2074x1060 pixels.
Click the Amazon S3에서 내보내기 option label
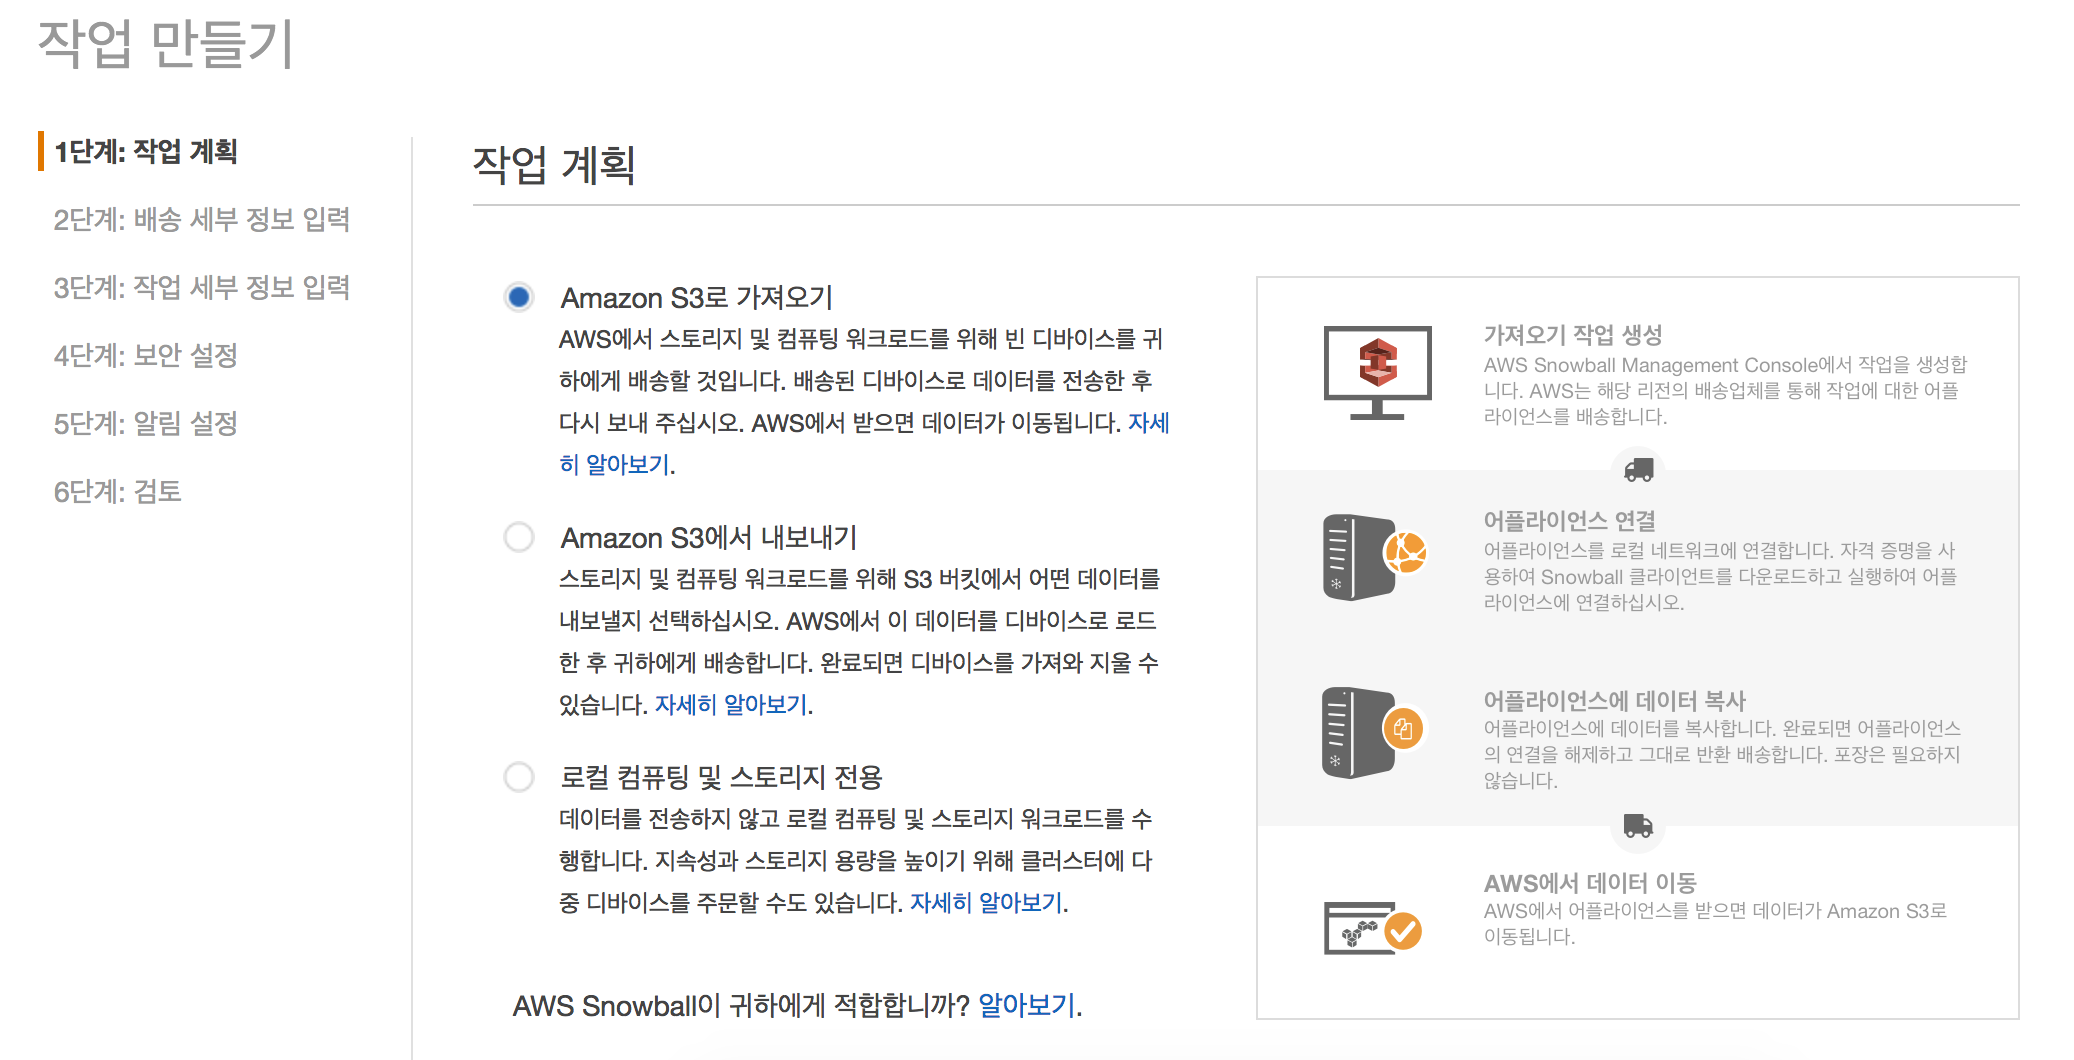(x=709, y=537)
